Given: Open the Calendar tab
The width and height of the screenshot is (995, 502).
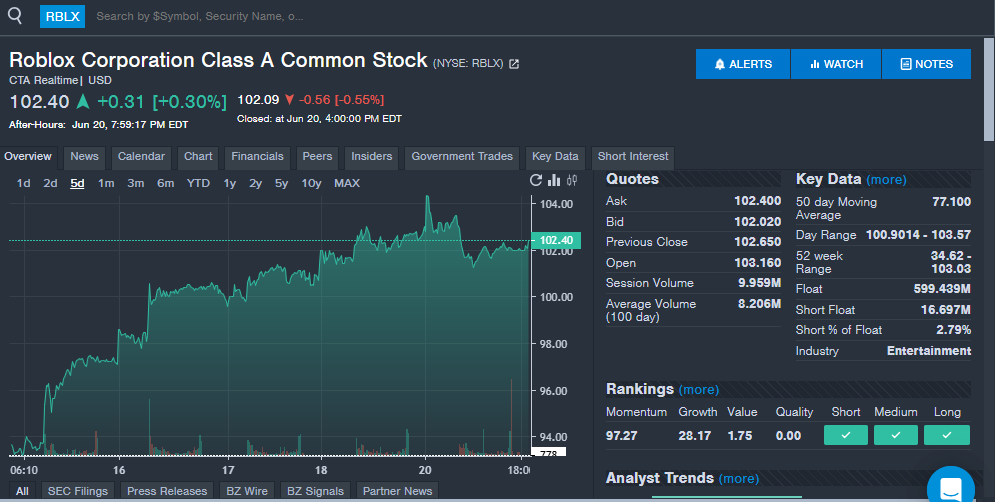Looking at the screenshot, I should (141, 157).
